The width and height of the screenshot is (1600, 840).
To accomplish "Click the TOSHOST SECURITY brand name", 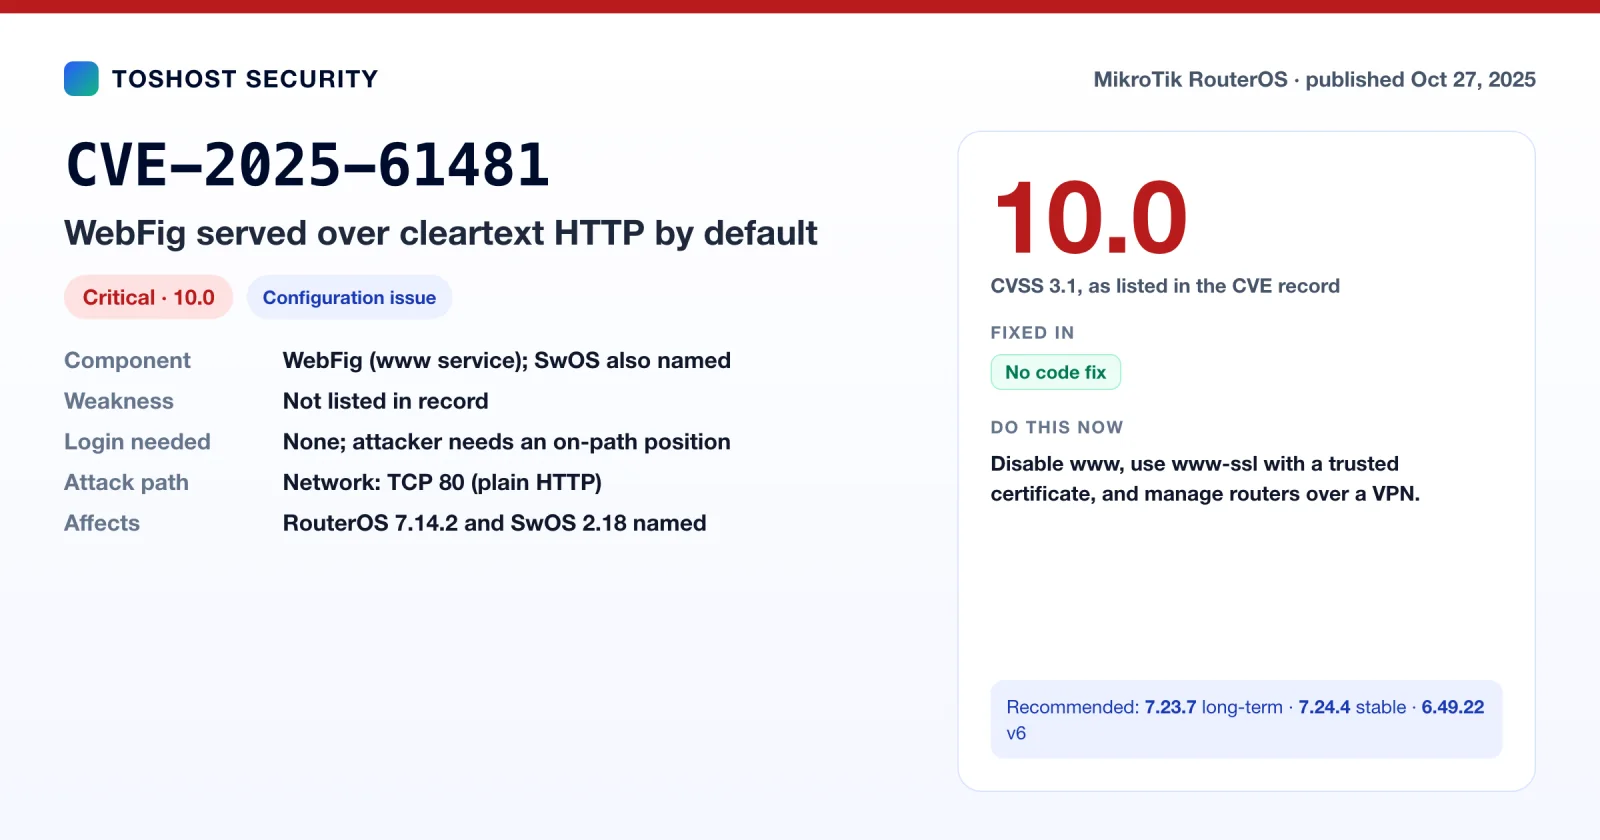I will 245,79.
